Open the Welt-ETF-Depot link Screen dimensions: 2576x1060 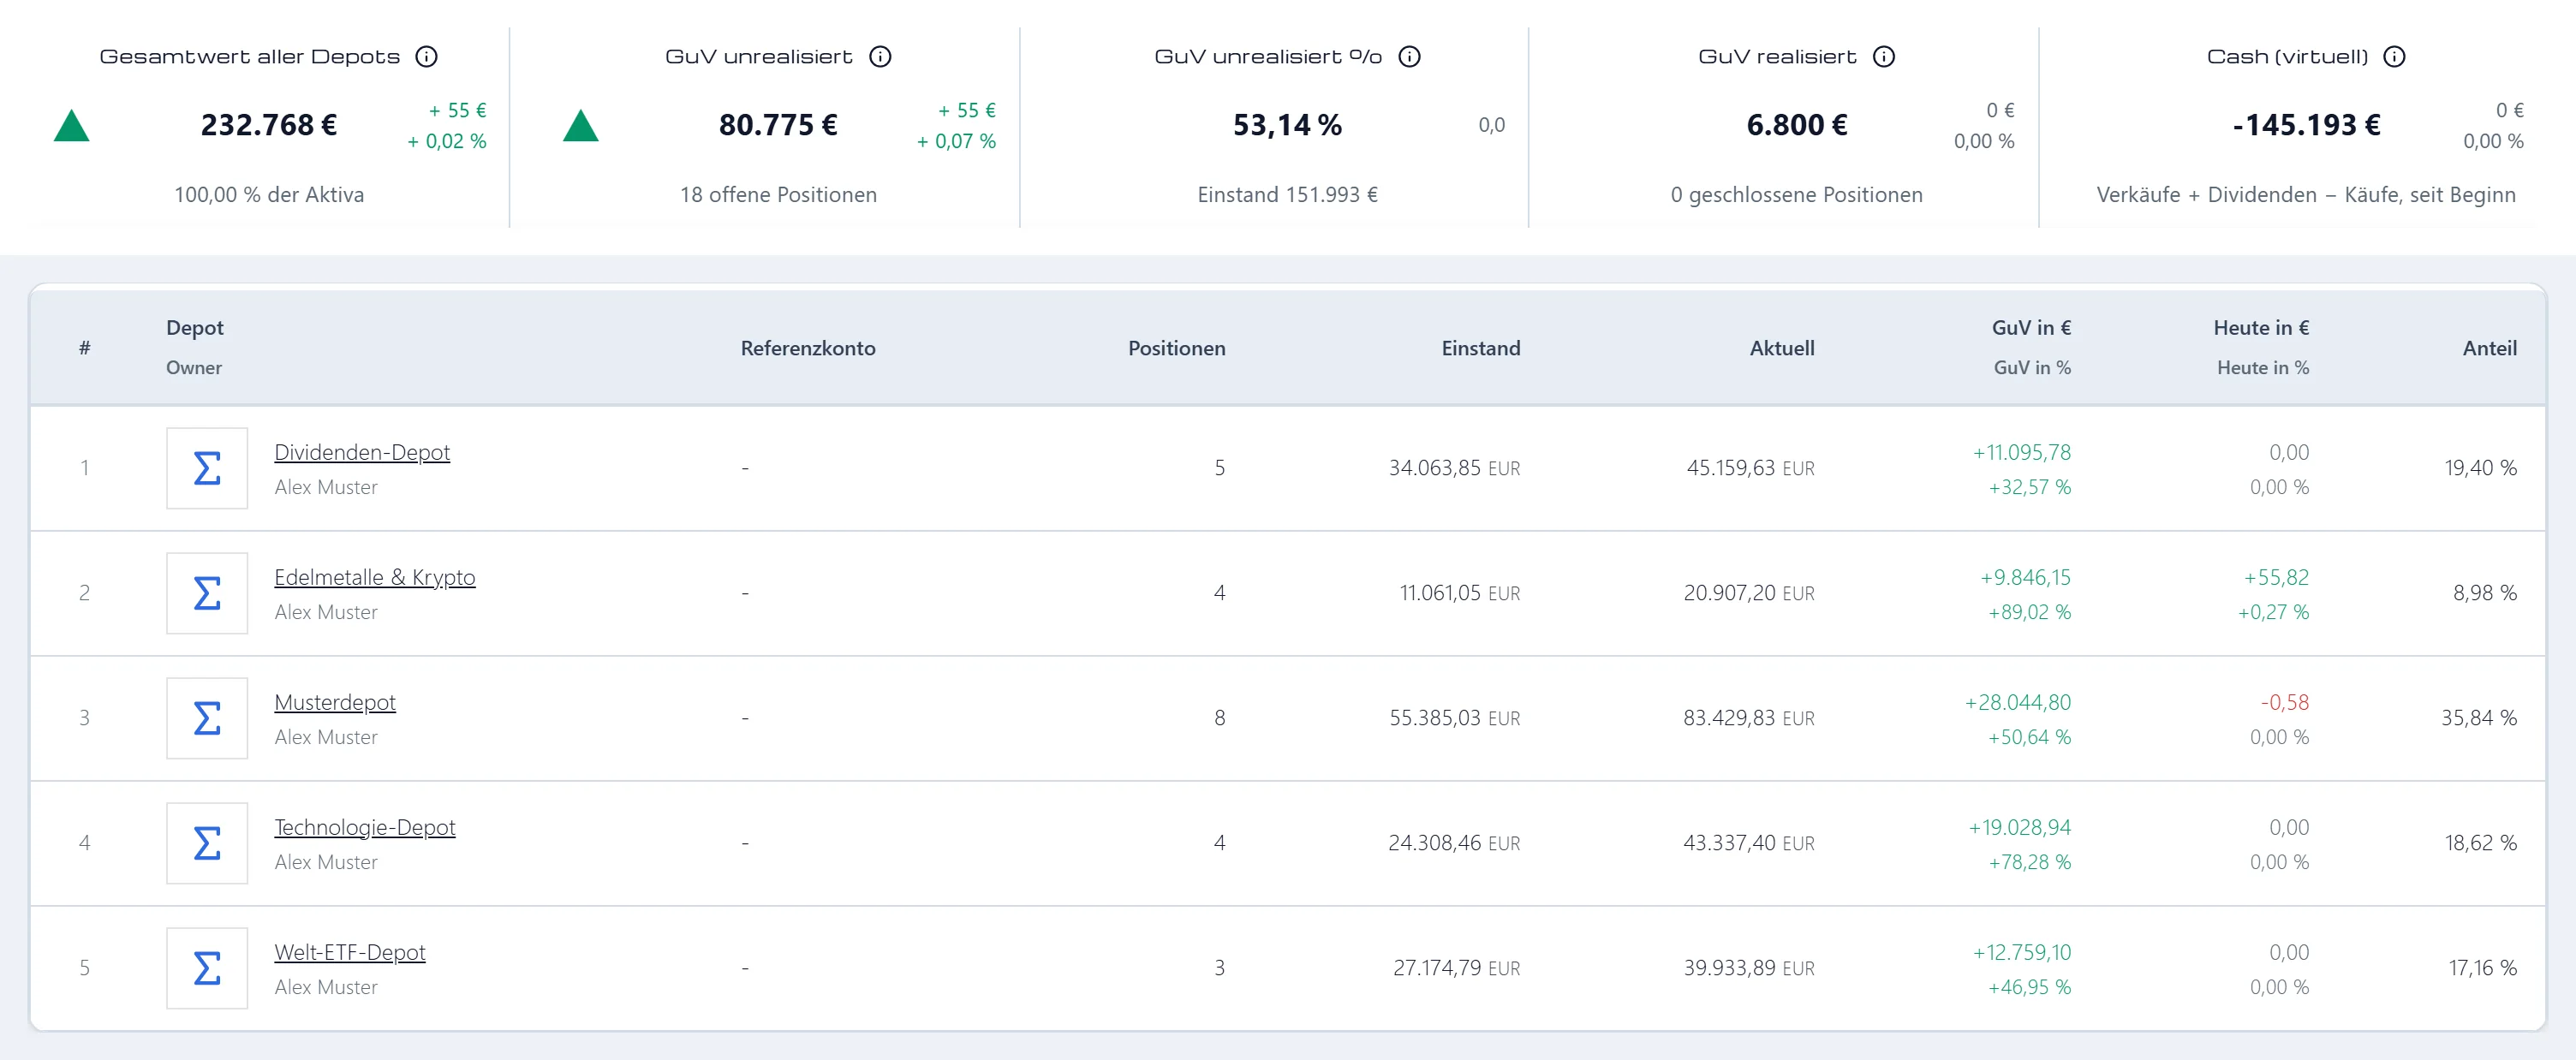point(350,952)
